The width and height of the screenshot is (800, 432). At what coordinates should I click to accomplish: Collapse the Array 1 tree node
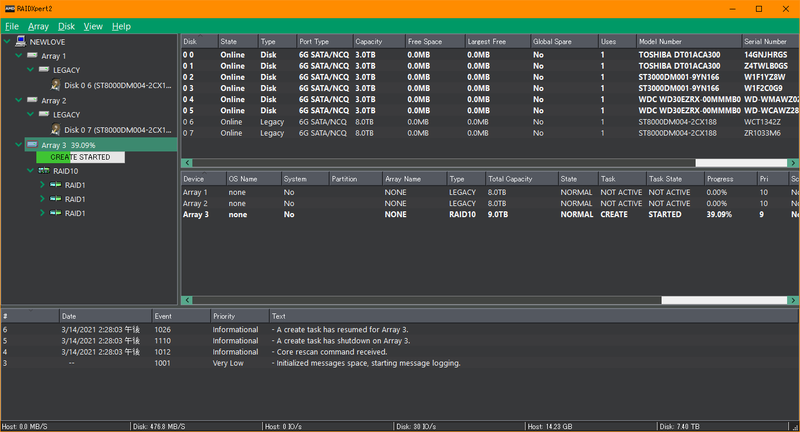pyautogui.click(x=19, y=57)
